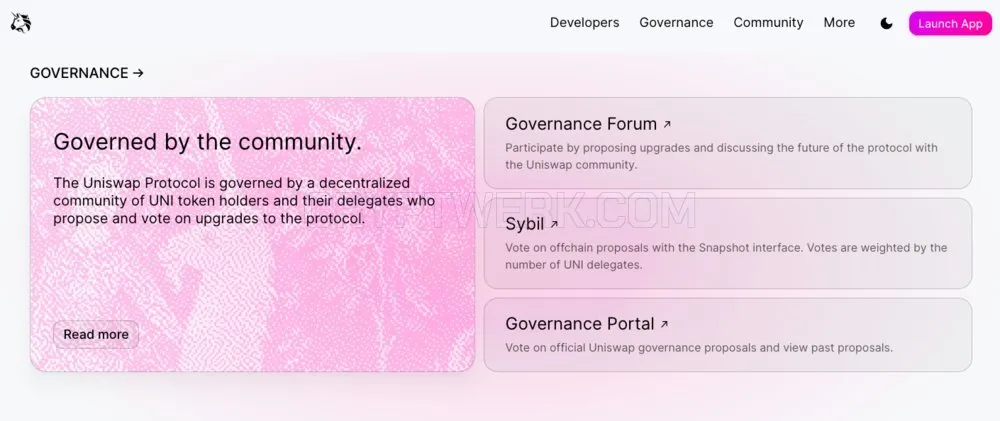Click the Governance Forum description text
This screenshot has width=1000, height=421.
(721, 156)
